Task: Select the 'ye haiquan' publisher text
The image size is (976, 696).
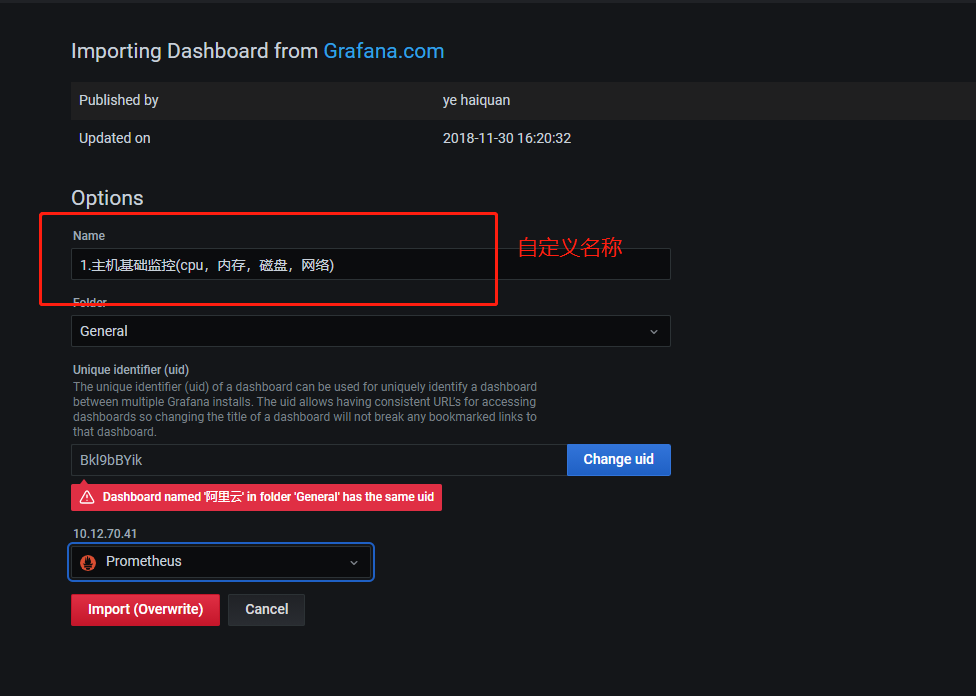Action: [476, 100]
